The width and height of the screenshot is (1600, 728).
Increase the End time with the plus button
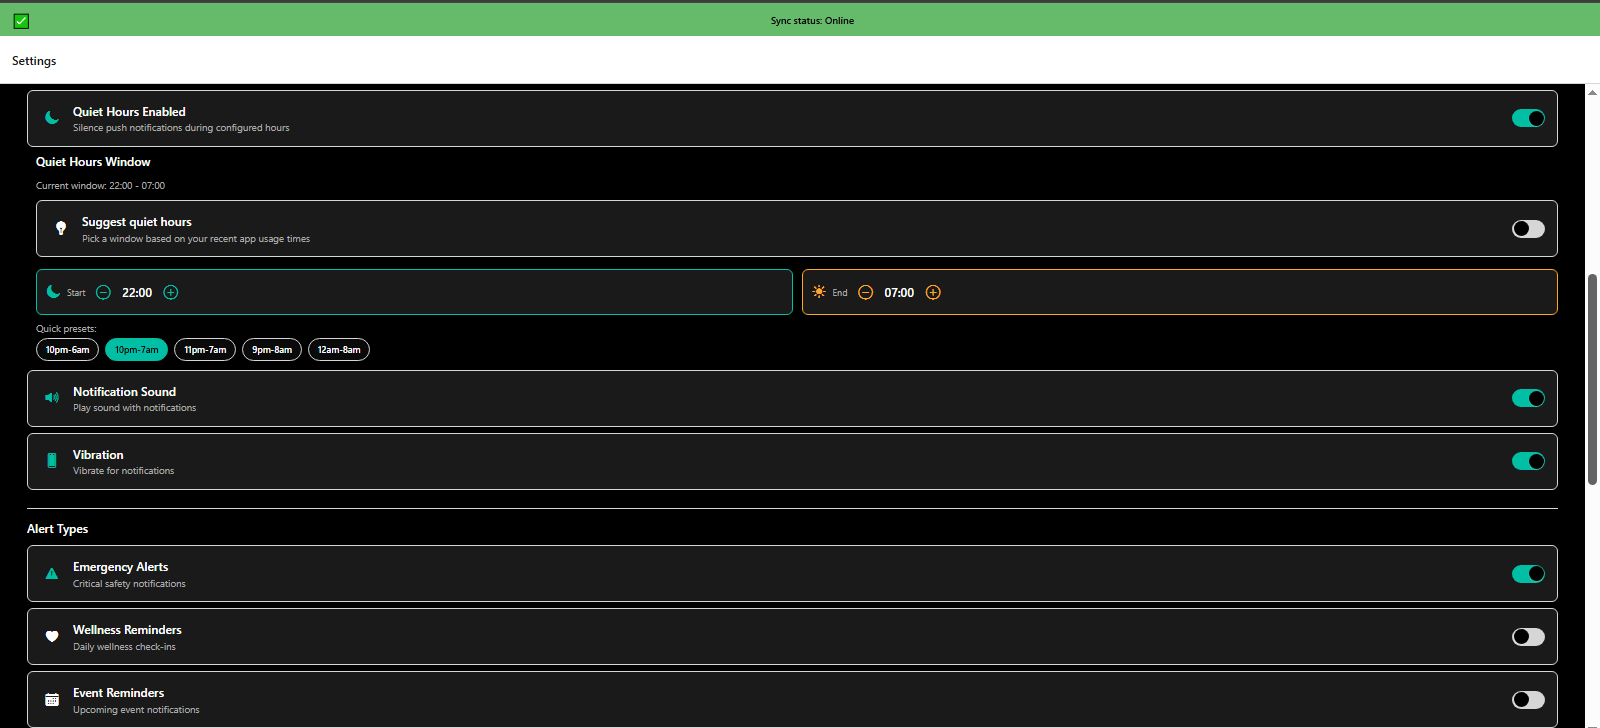(x=933, y=292)
